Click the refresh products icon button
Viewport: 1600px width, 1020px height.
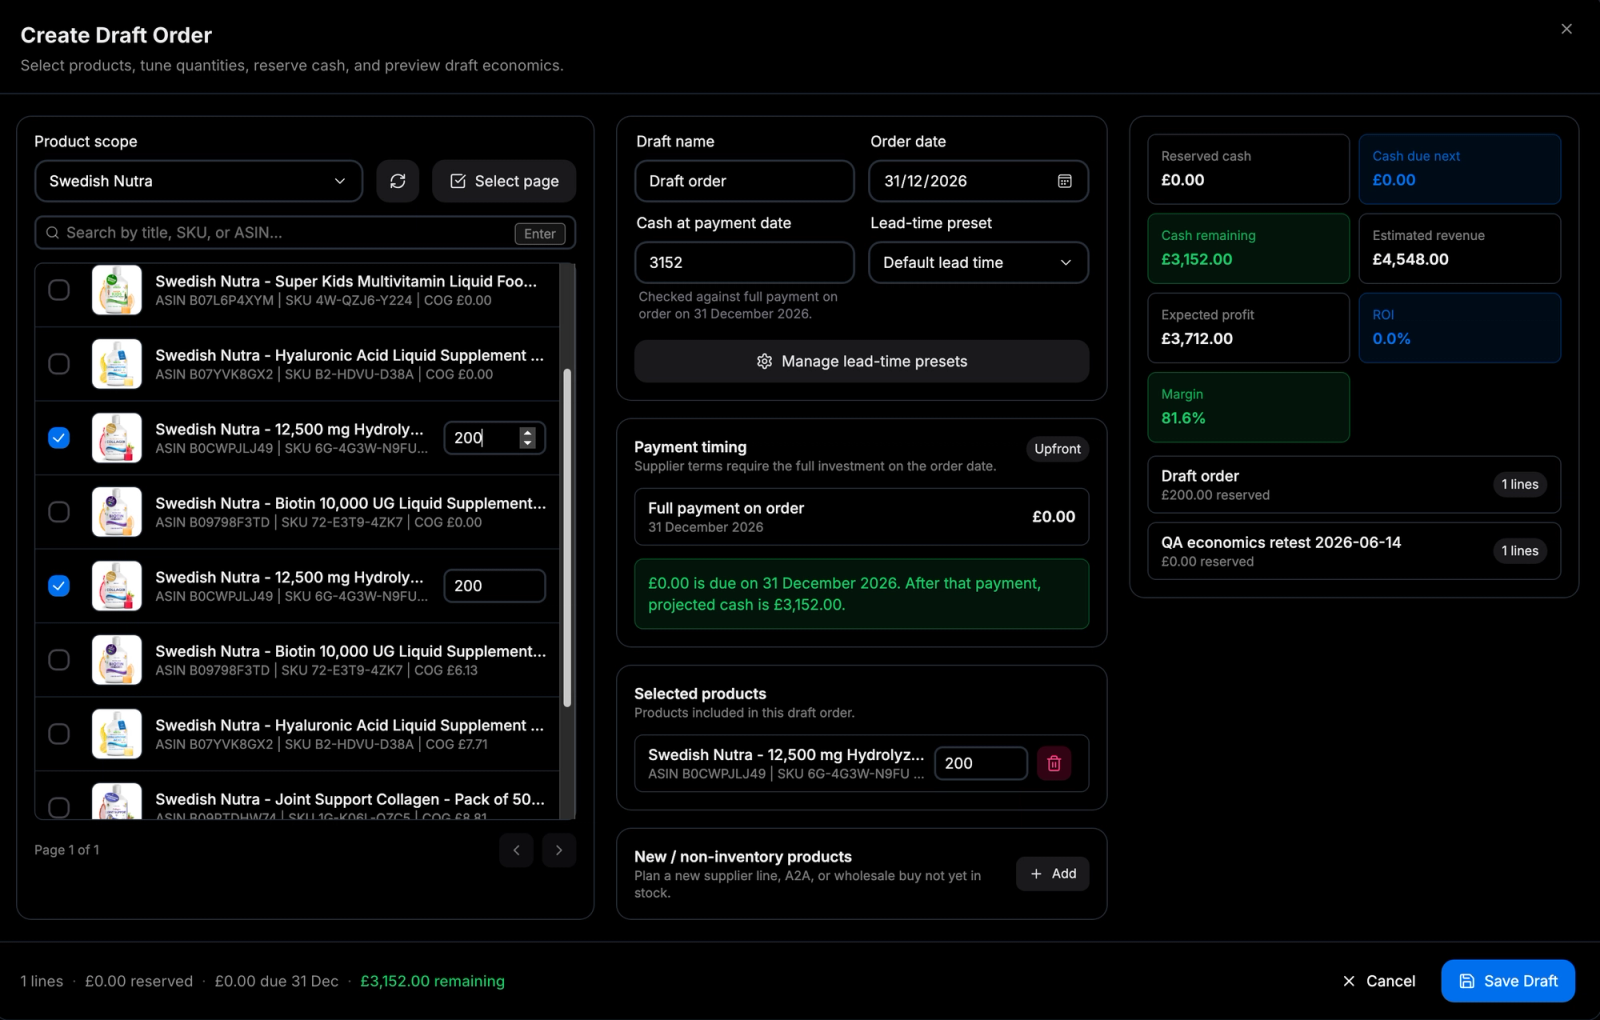pyautogui.click(x=397, y=181)
